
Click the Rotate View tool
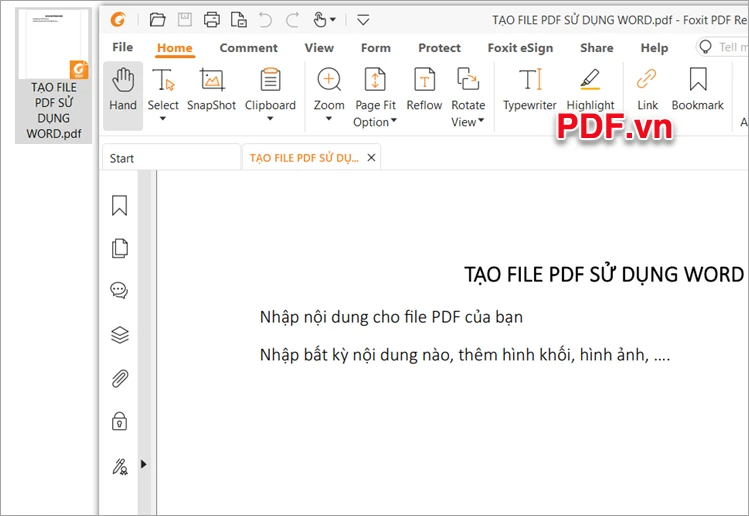(468, 97)
